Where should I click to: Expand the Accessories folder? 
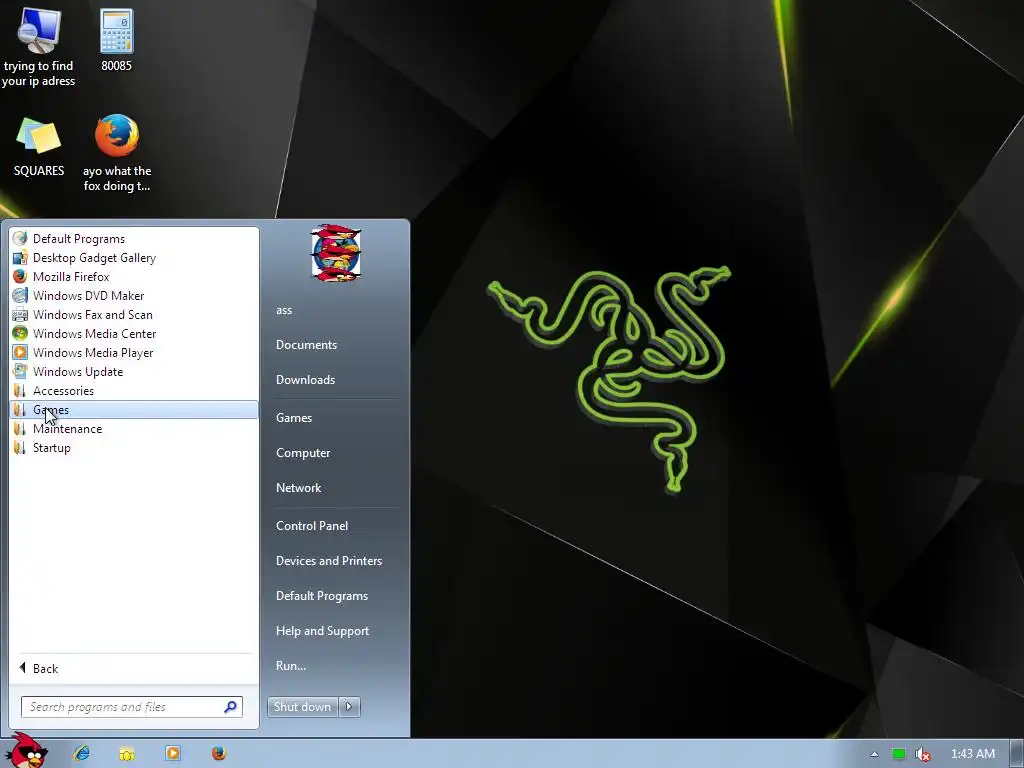click(134, 391)
